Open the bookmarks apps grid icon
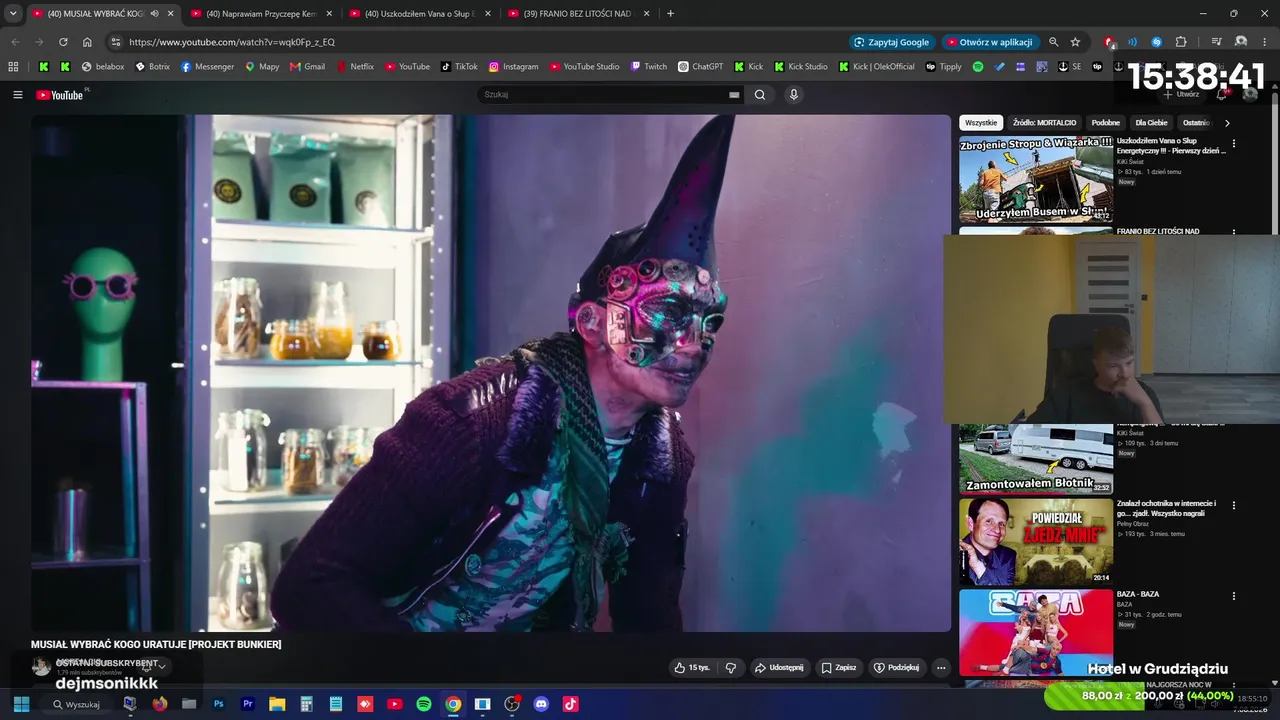This screenshot has height=720, width=1280. point(13,67)
